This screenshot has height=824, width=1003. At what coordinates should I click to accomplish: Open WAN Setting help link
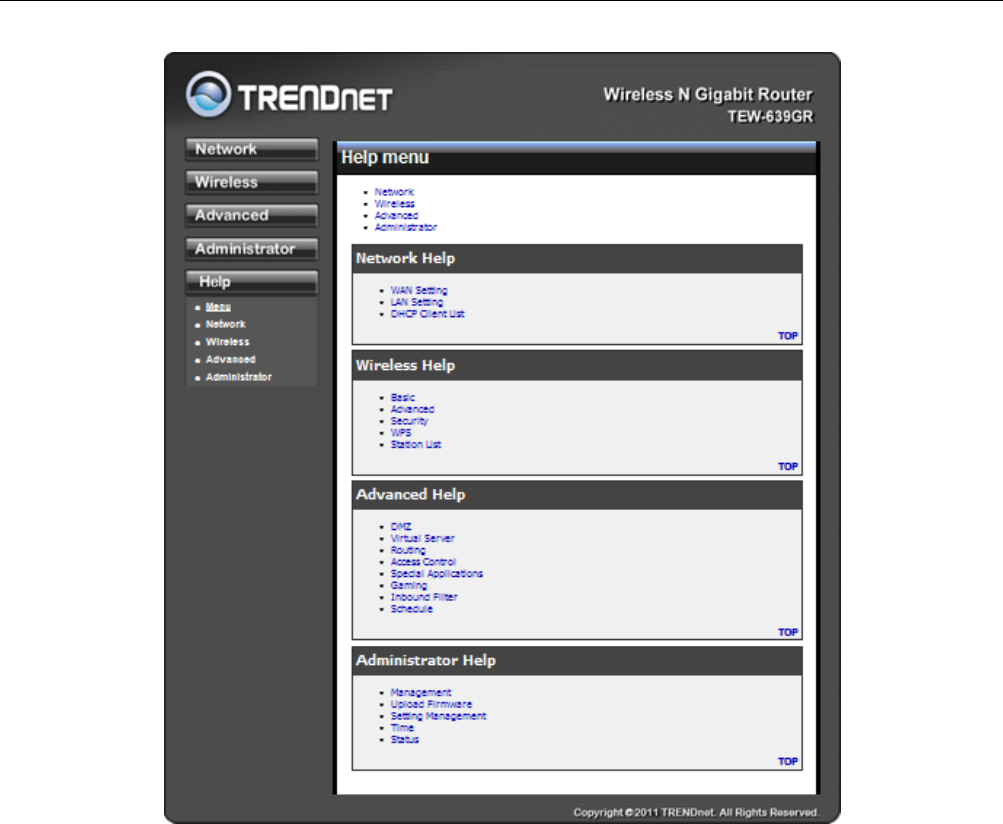click(419, 290)
